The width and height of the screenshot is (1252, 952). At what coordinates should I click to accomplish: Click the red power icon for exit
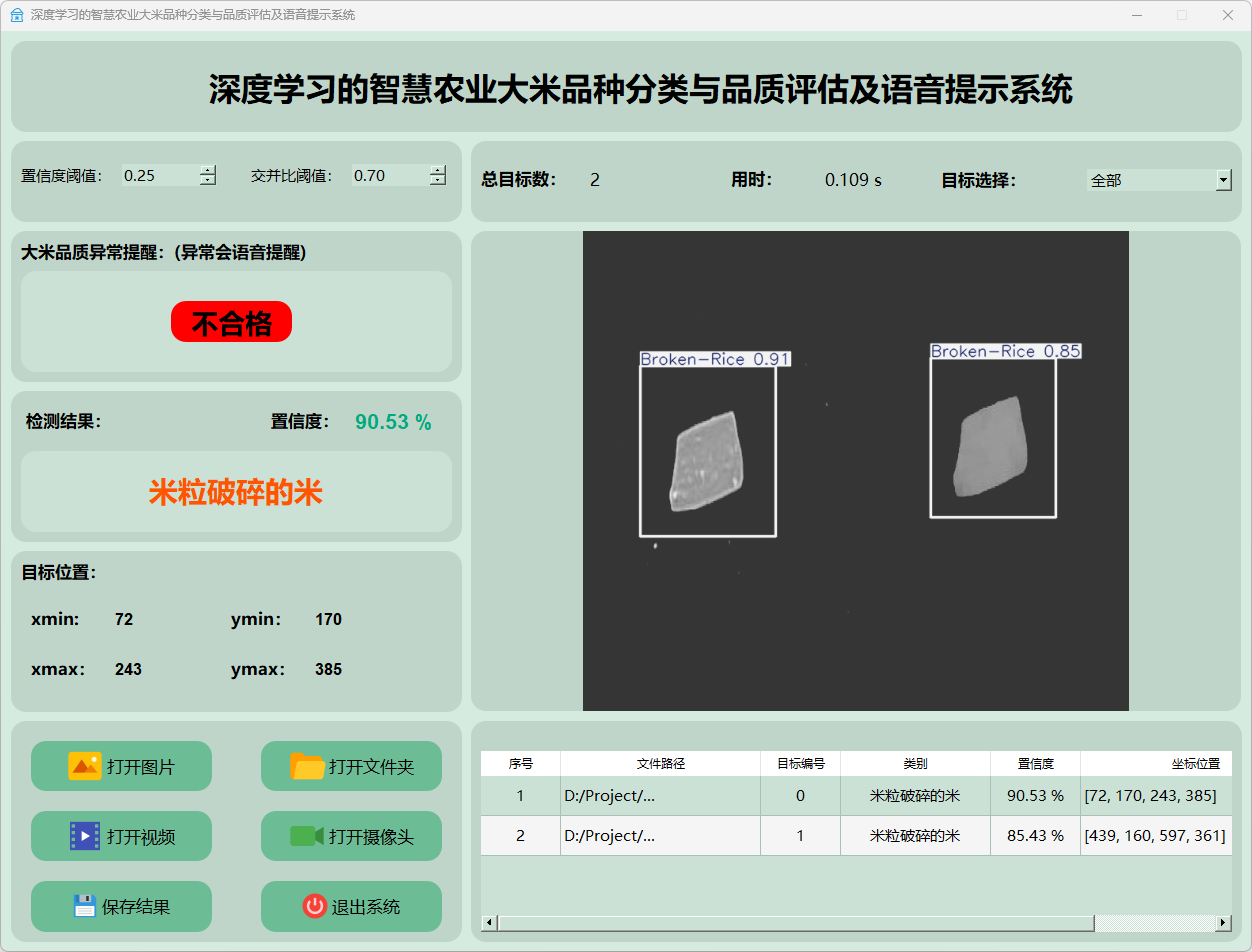click(x=314, y=906)
